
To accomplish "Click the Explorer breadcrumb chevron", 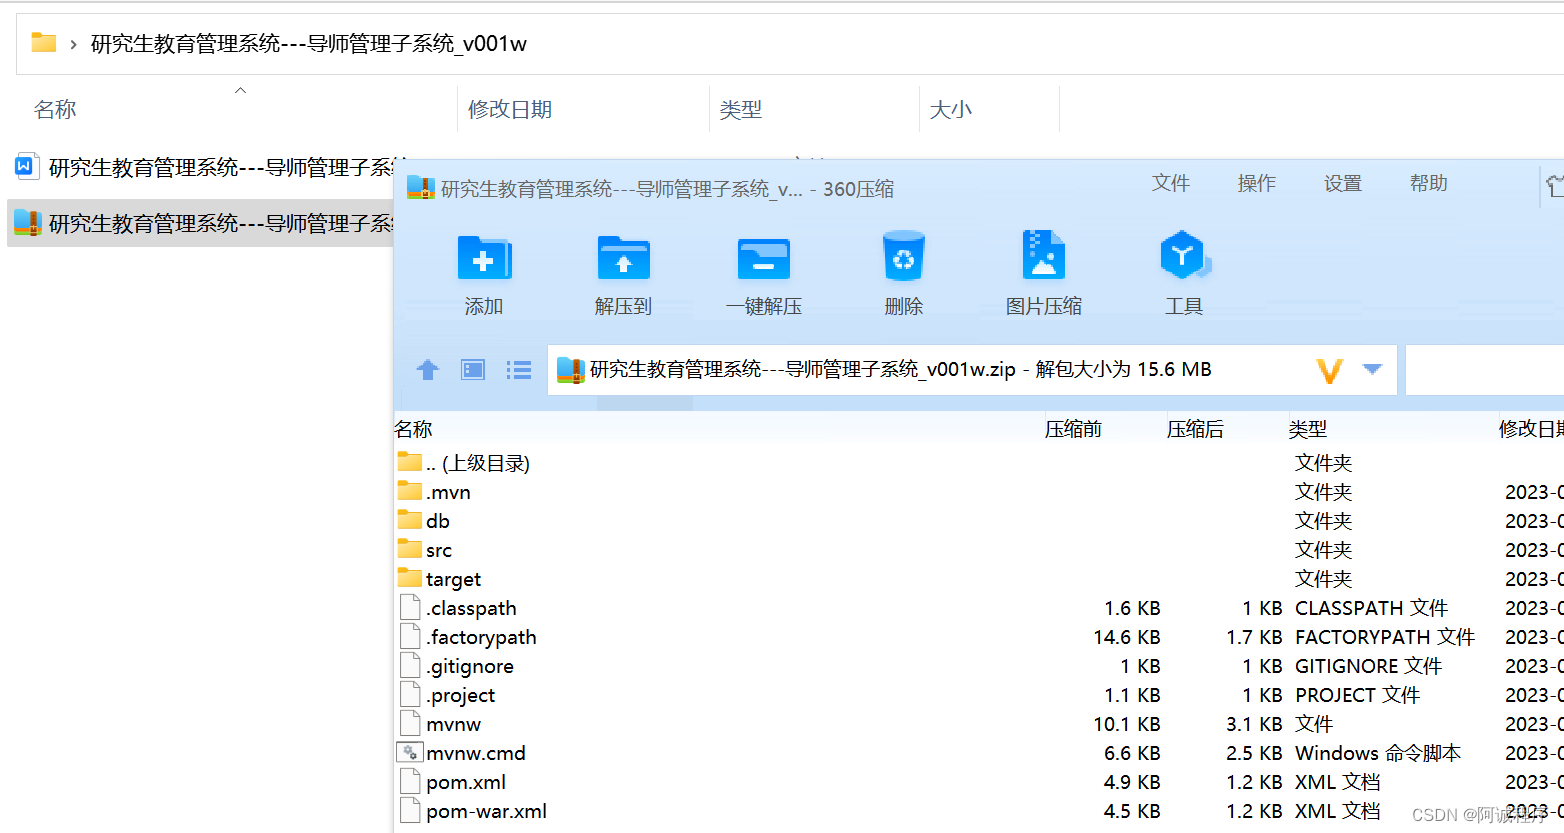I will coord(73,44).
